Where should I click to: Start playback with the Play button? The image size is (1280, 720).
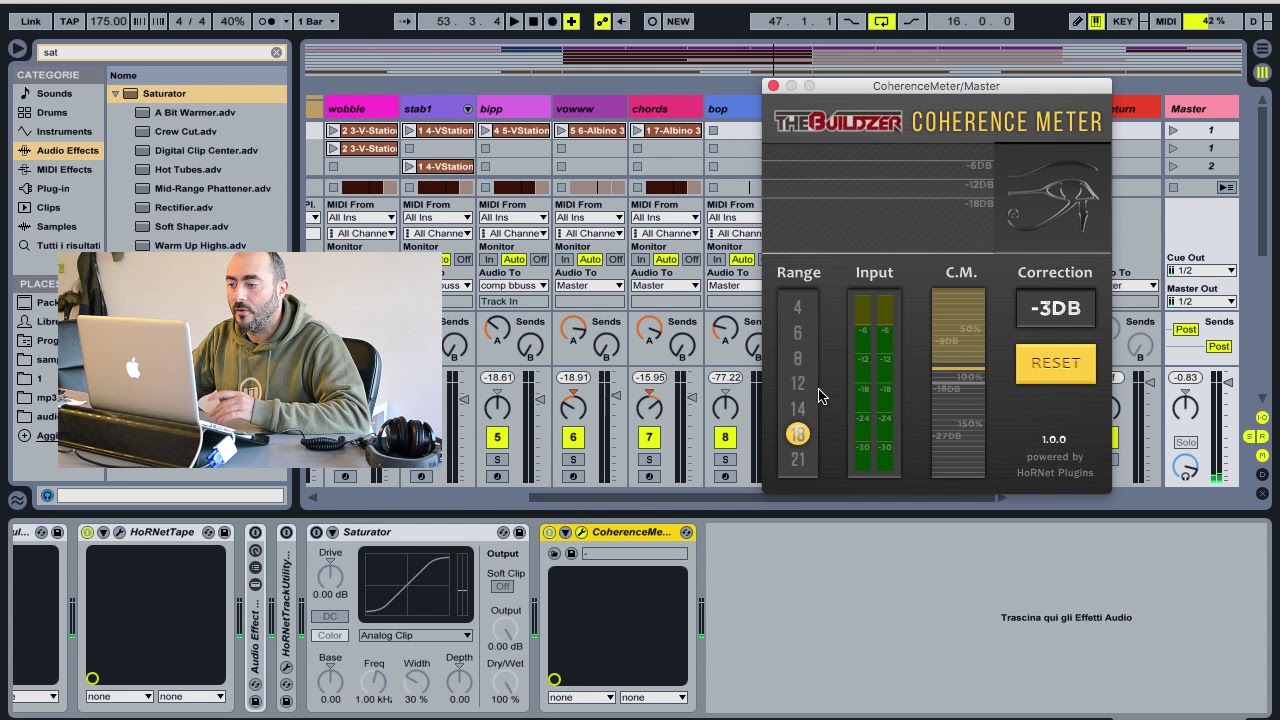pyautogui.click(x=514, y=21)
